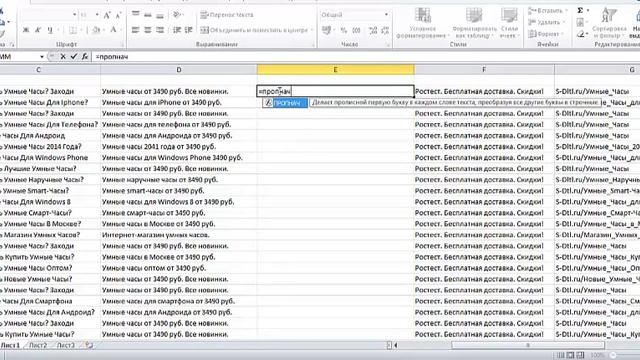Toggle underline (Ч) formatting

tap(50, 30)
